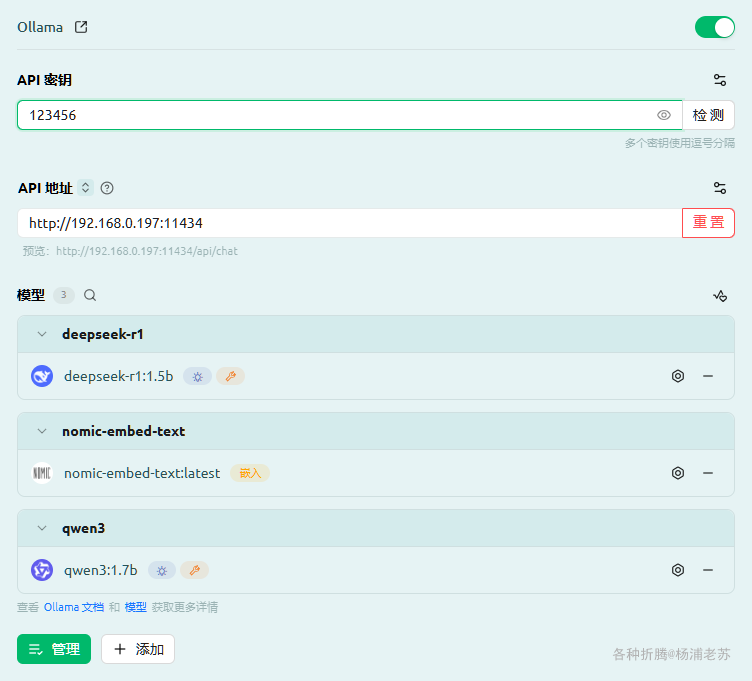Show API key with eye icon

click(x=664, y=115)
